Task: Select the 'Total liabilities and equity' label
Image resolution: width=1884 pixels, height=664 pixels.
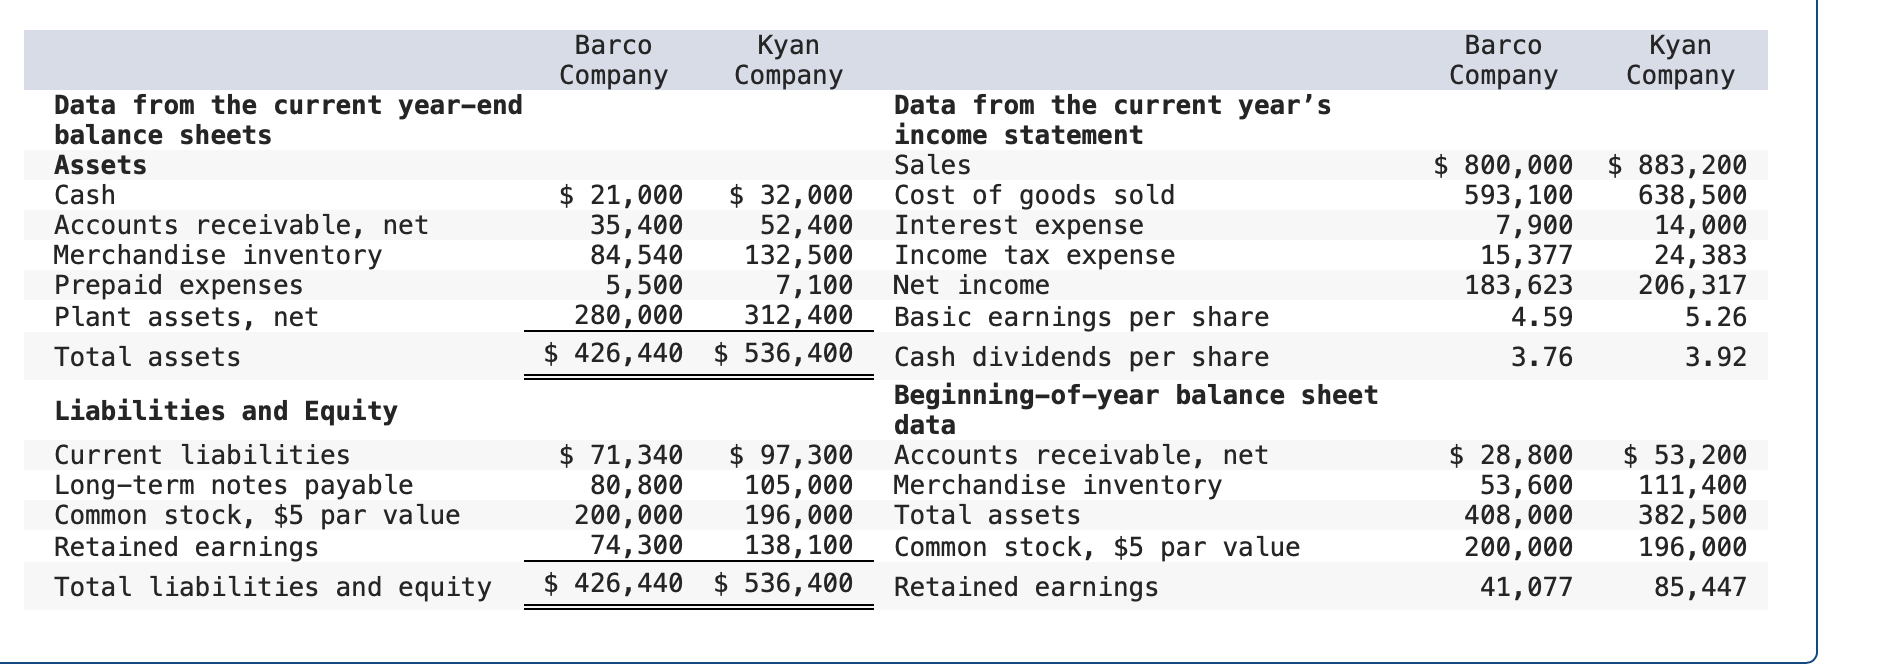Action: [x=272, y=587]
